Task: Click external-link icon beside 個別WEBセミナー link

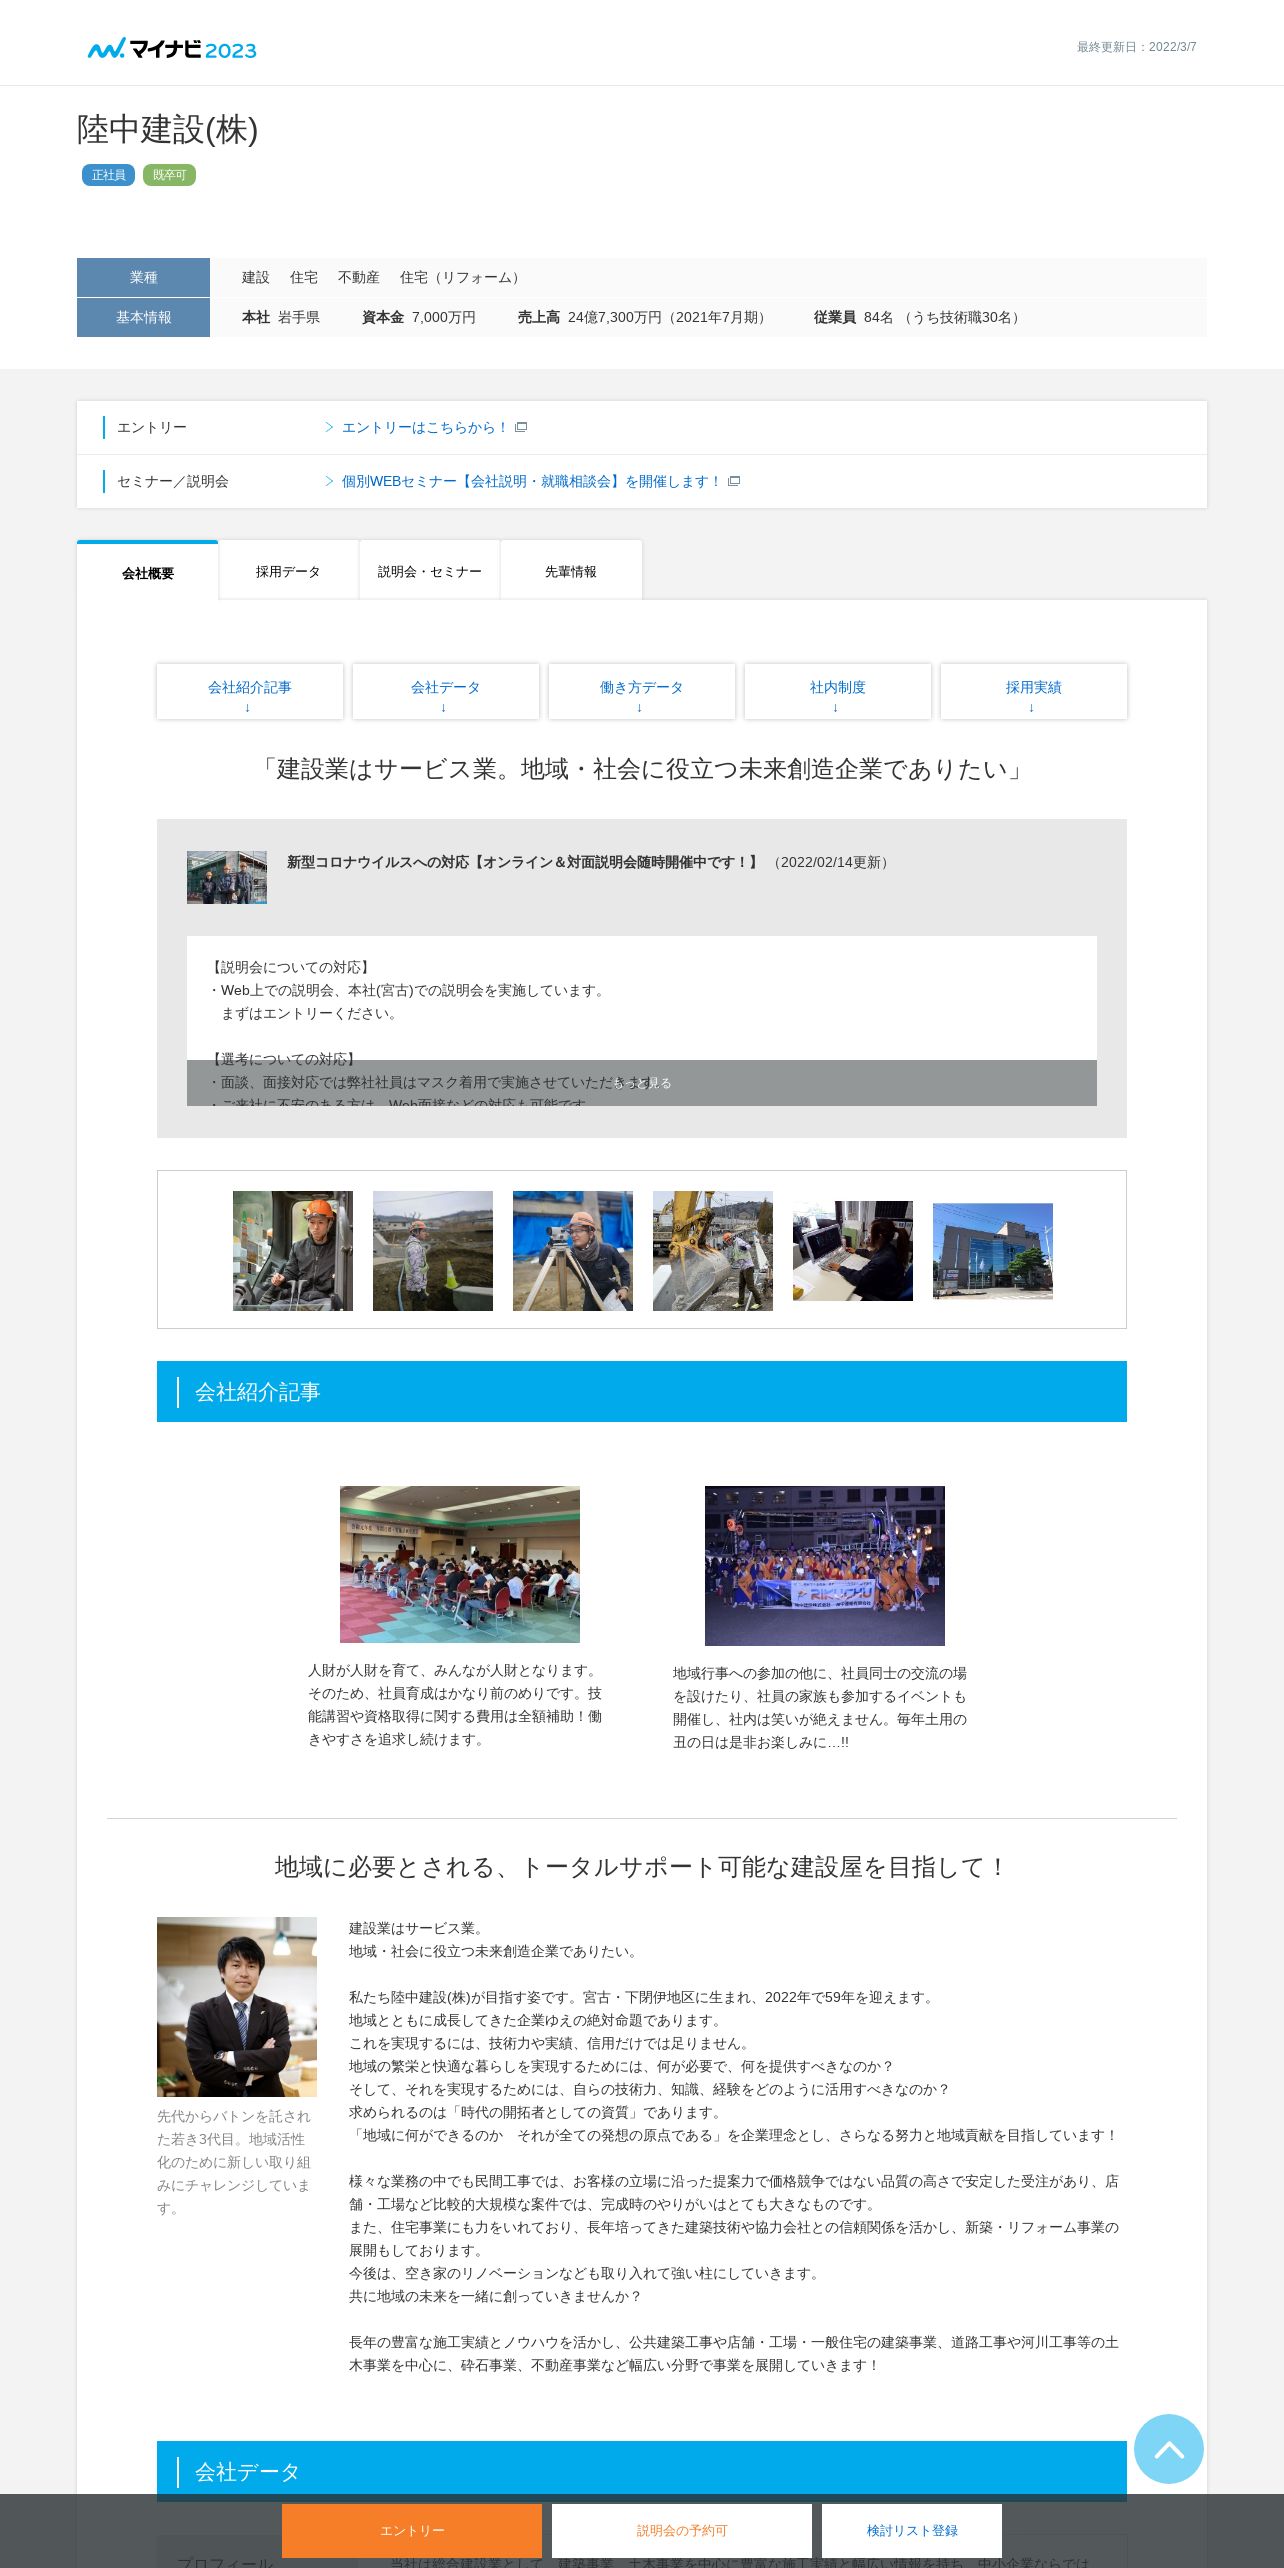Action: point(734,481)
